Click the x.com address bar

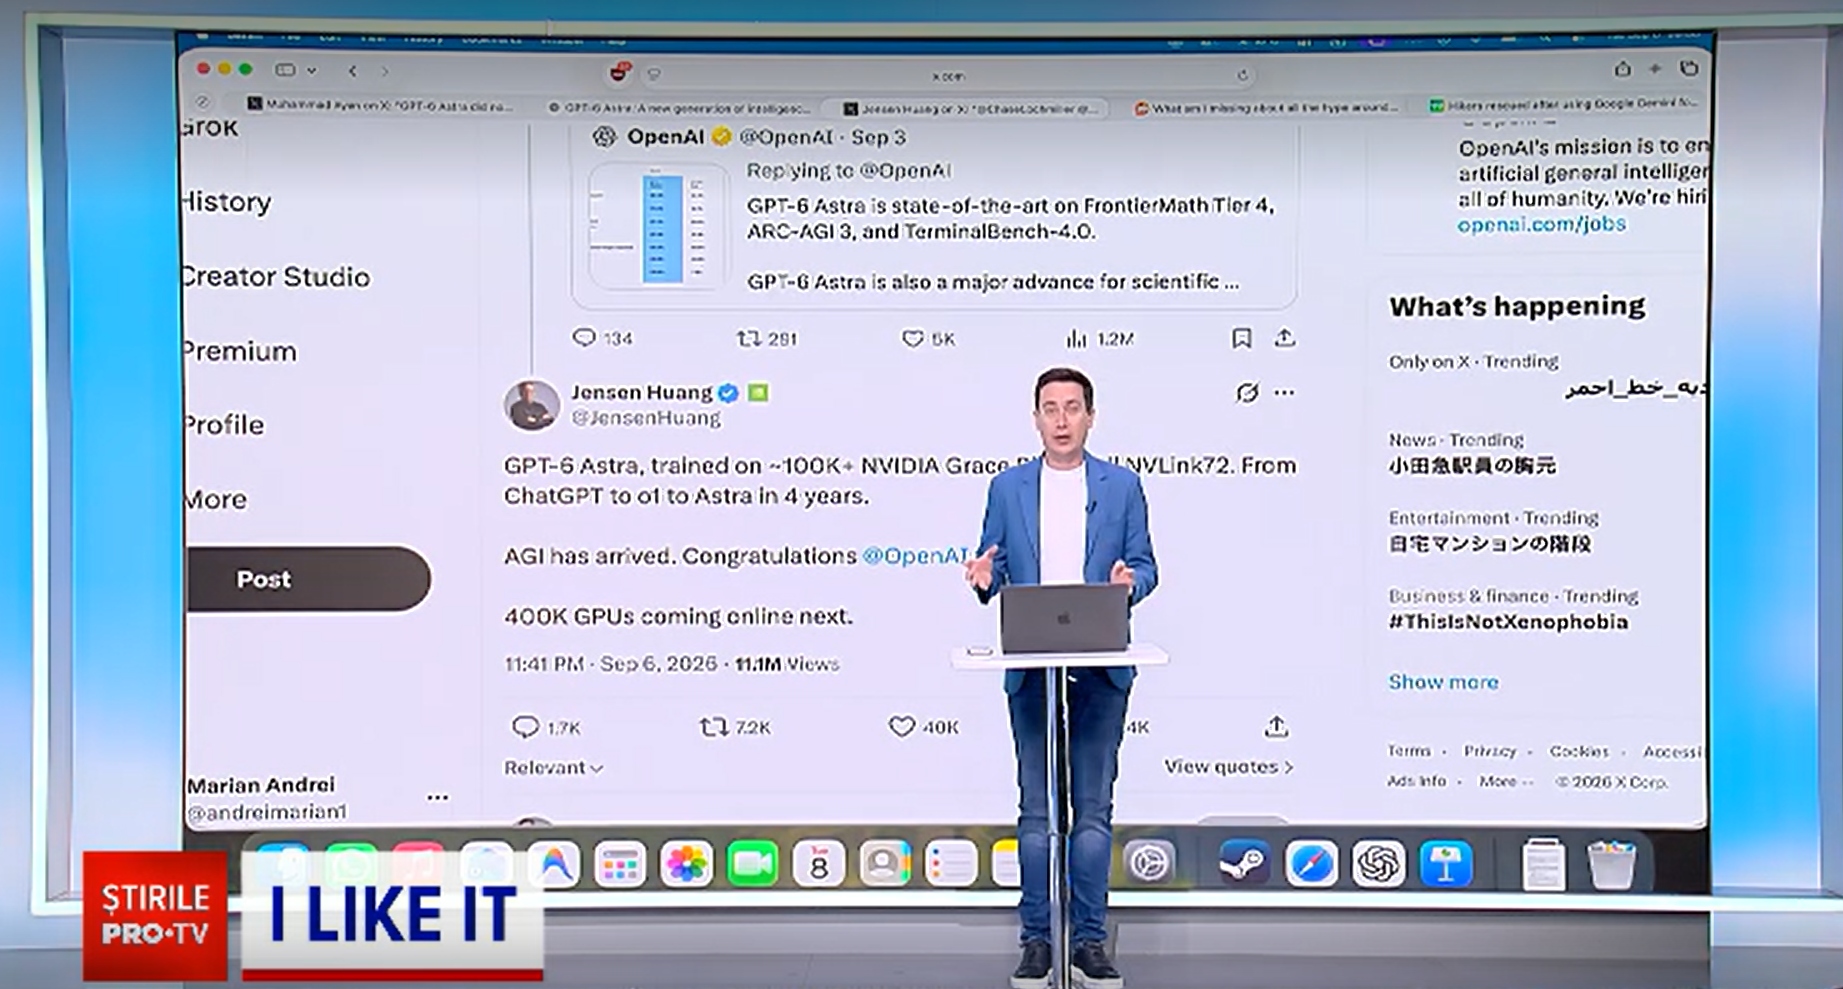tap(948, 75)
